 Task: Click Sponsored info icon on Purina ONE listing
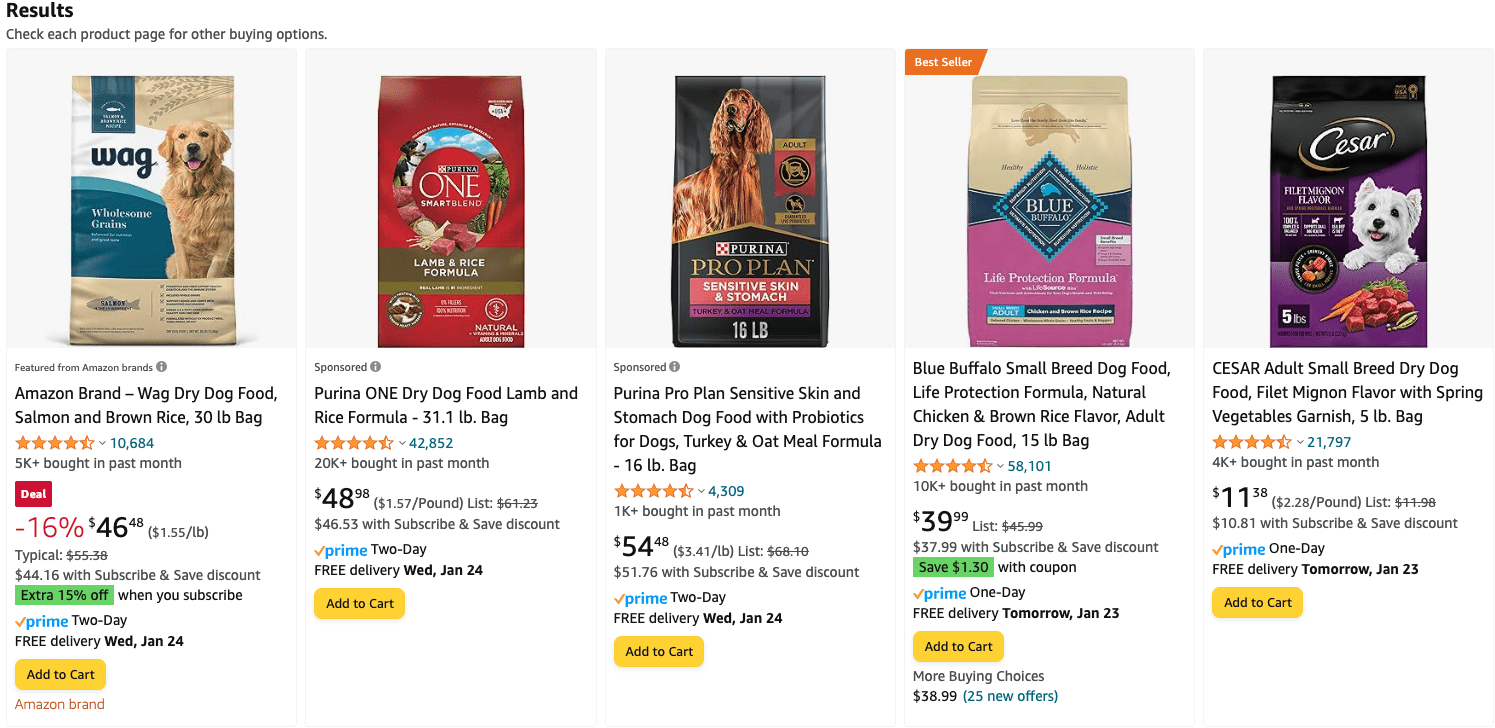[x=376, y=367]
